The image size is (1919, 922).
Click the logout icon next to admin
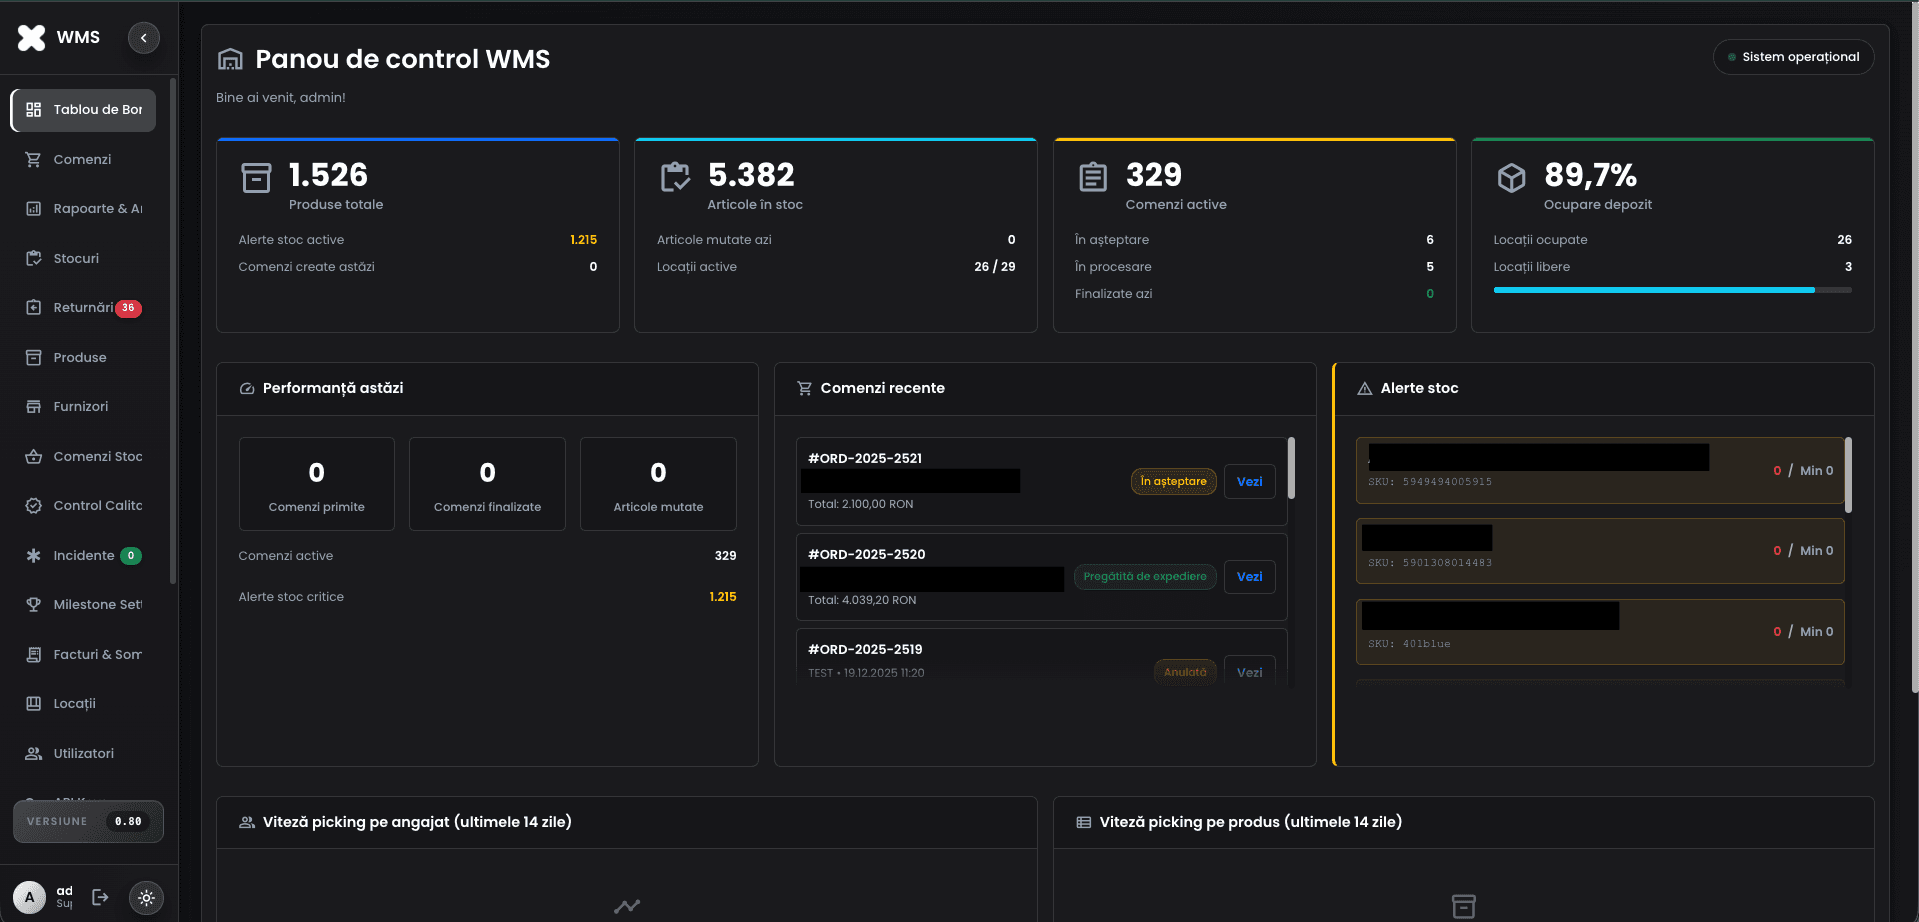pos(100,897)
